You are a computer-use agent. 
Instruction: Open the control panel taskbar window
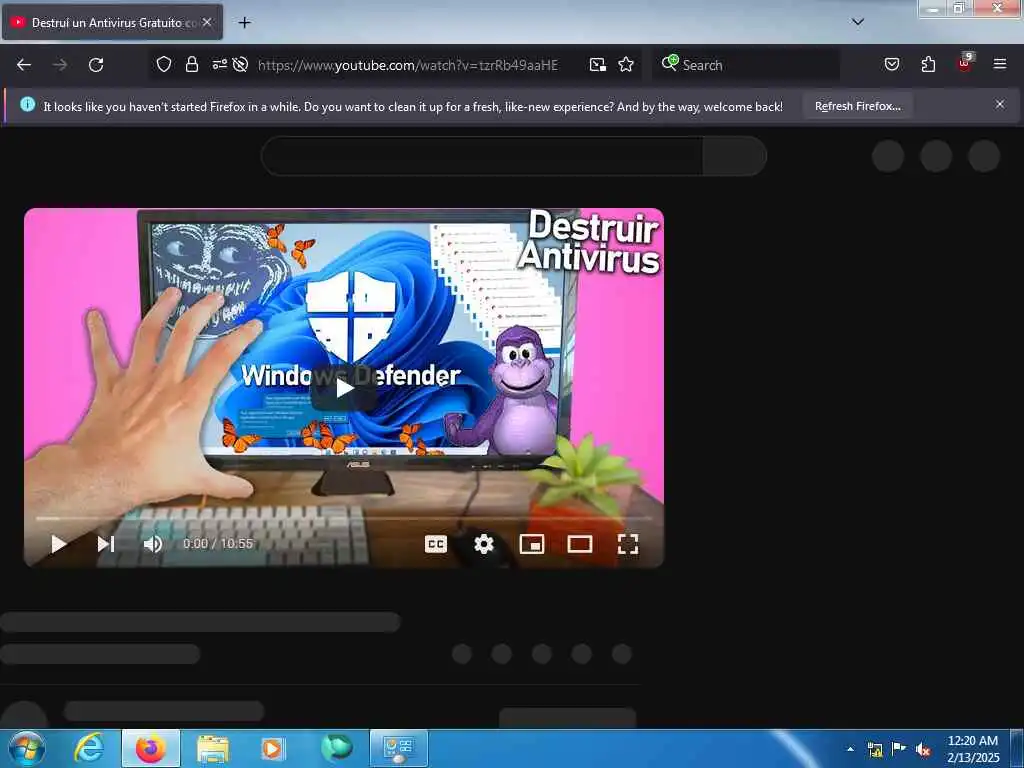coord(399,748)
